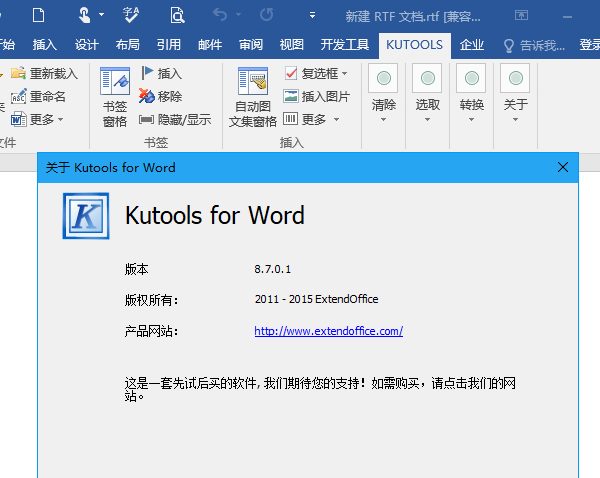Switch to the Enterprise (企业) tab
The width and height of the screenshot is (600, 478).
pos(472,45)
